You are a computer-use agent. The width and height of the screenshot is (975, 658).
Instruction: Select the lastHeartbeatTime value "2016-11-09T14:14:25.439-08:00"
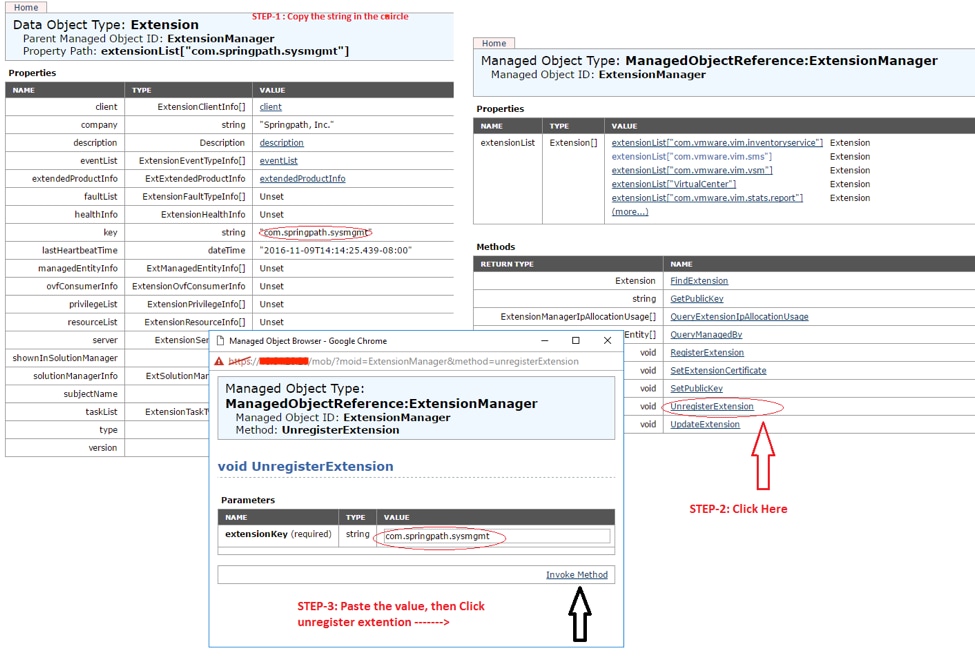click(x=336, y=250)
